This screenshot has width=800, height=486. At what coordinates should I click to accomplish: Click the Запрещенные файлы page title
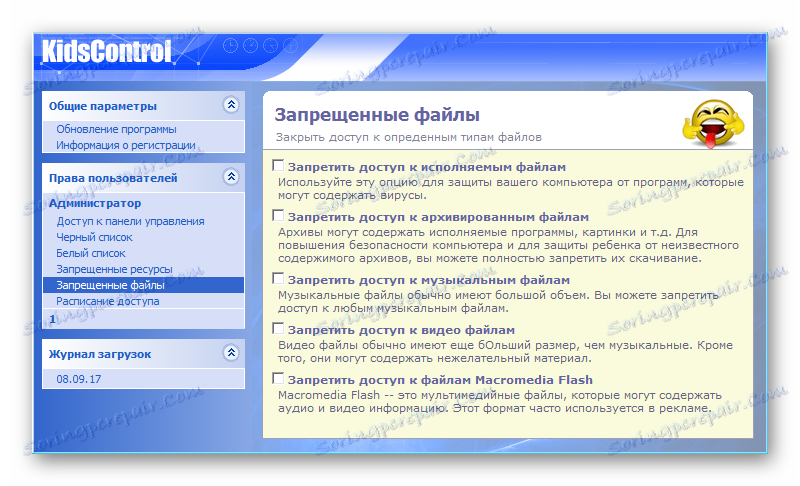click(x=377, y=115)
